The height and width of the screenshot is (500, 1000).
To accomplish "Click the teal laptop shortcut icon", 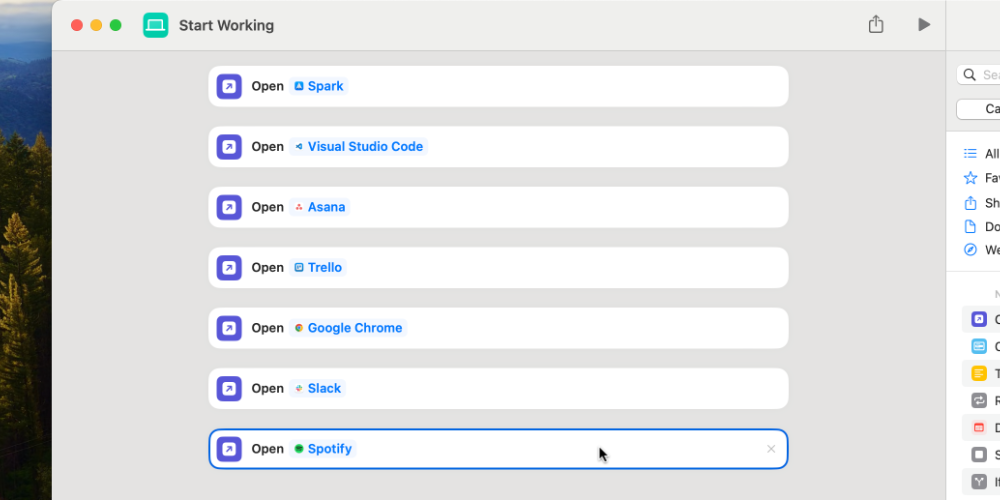I will pyautogui.click(x=156, y=26).
